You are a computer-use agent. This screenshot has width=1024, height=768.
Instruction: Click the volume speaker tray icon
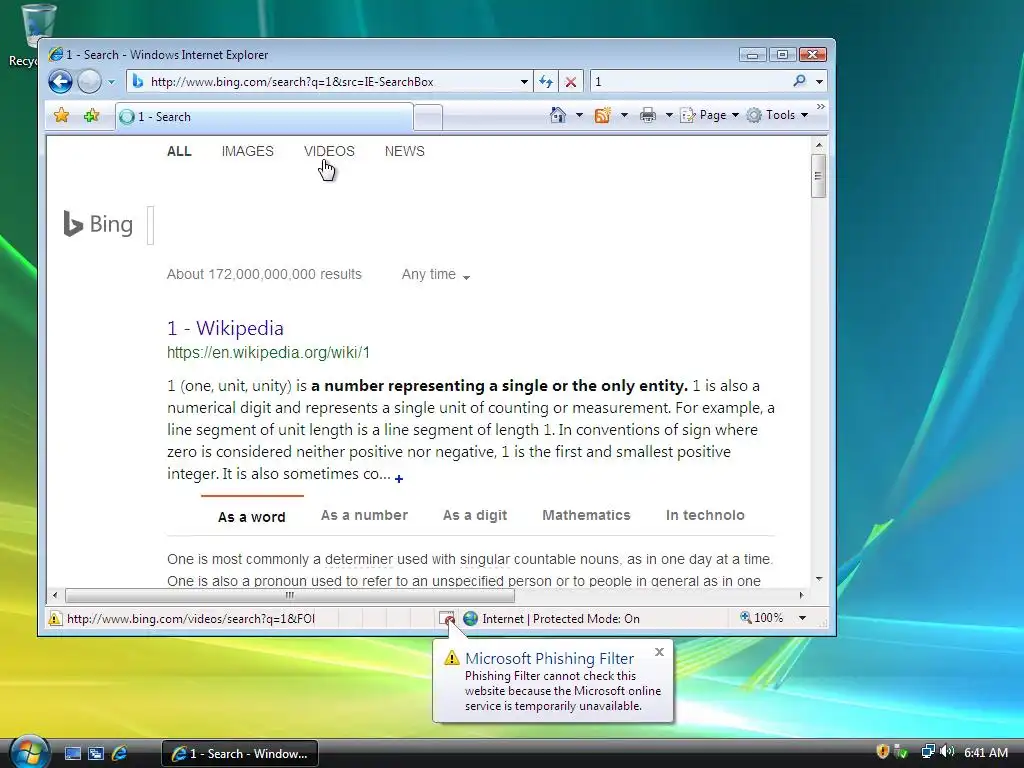coord(947,752)
